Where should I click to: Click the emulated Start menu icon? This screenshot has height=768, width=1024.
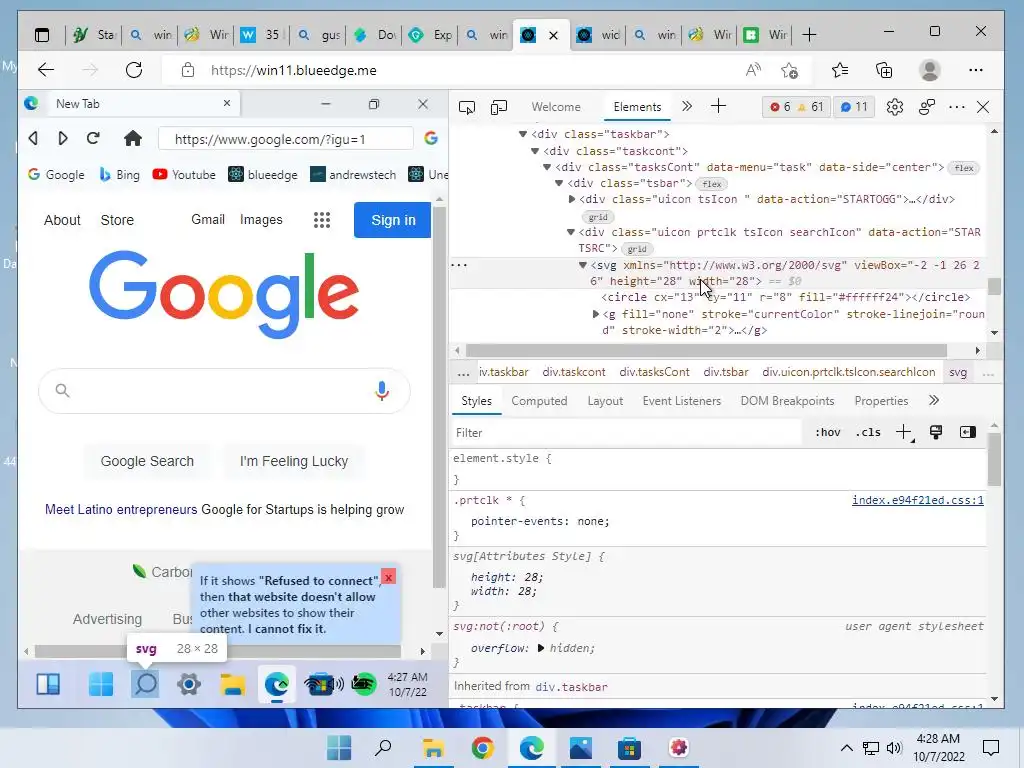101,684
